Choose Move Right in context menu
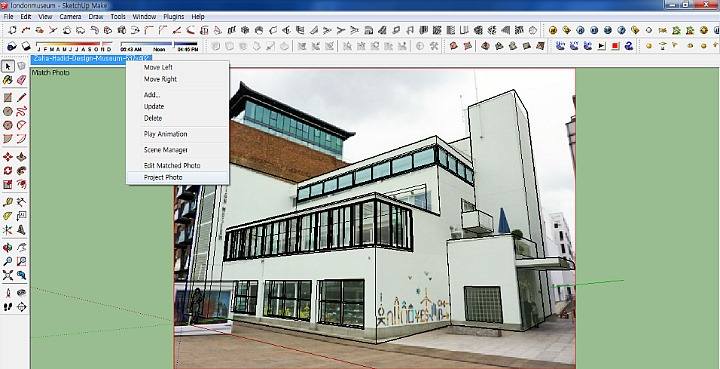The image size is (720, 369). pyautogui.click(x=177, y=79)
